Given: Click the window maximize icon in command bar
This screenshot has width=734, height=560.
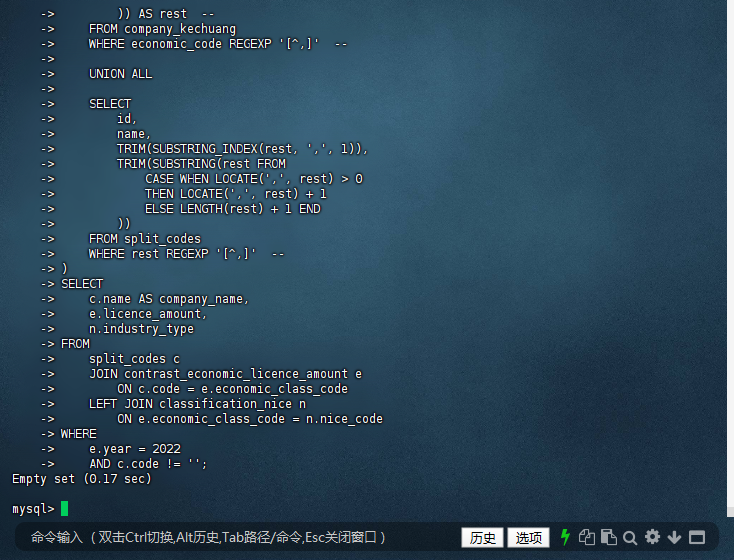Looking at the screenshot, I should click(x=697, y=538).
